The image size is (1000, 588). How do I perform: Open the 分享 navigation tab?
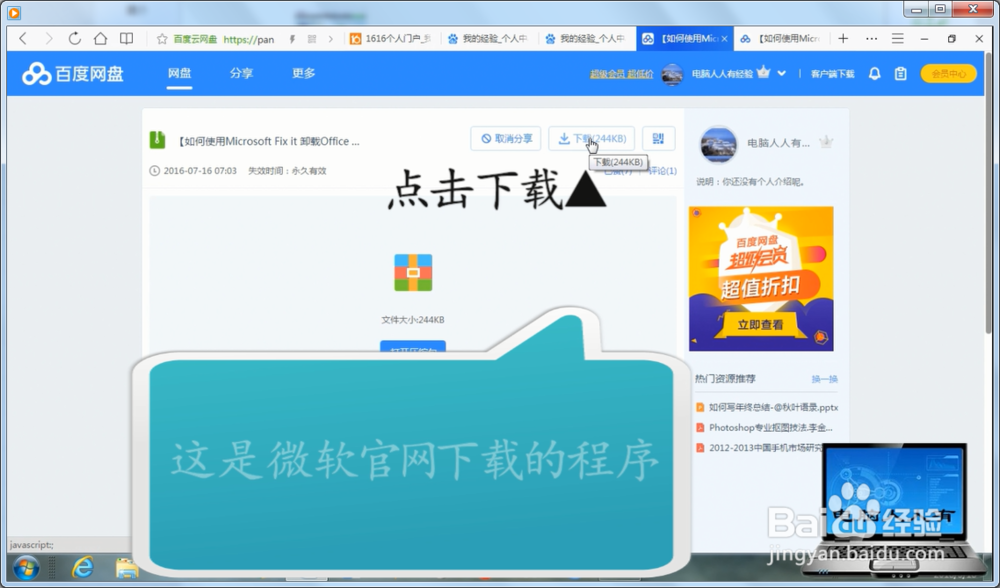(241, 73)
